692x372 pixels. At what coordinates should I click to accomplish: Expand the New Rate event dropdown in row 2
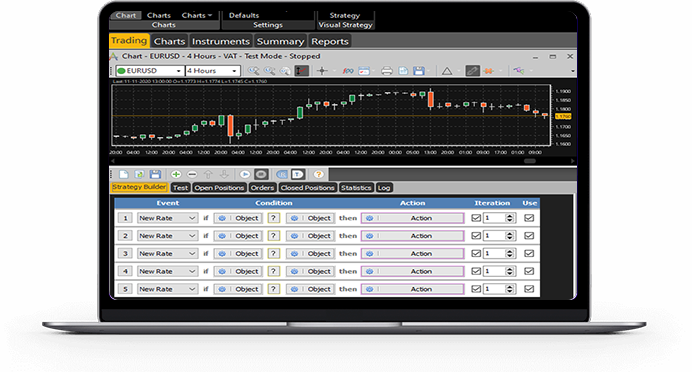(167, 236)
